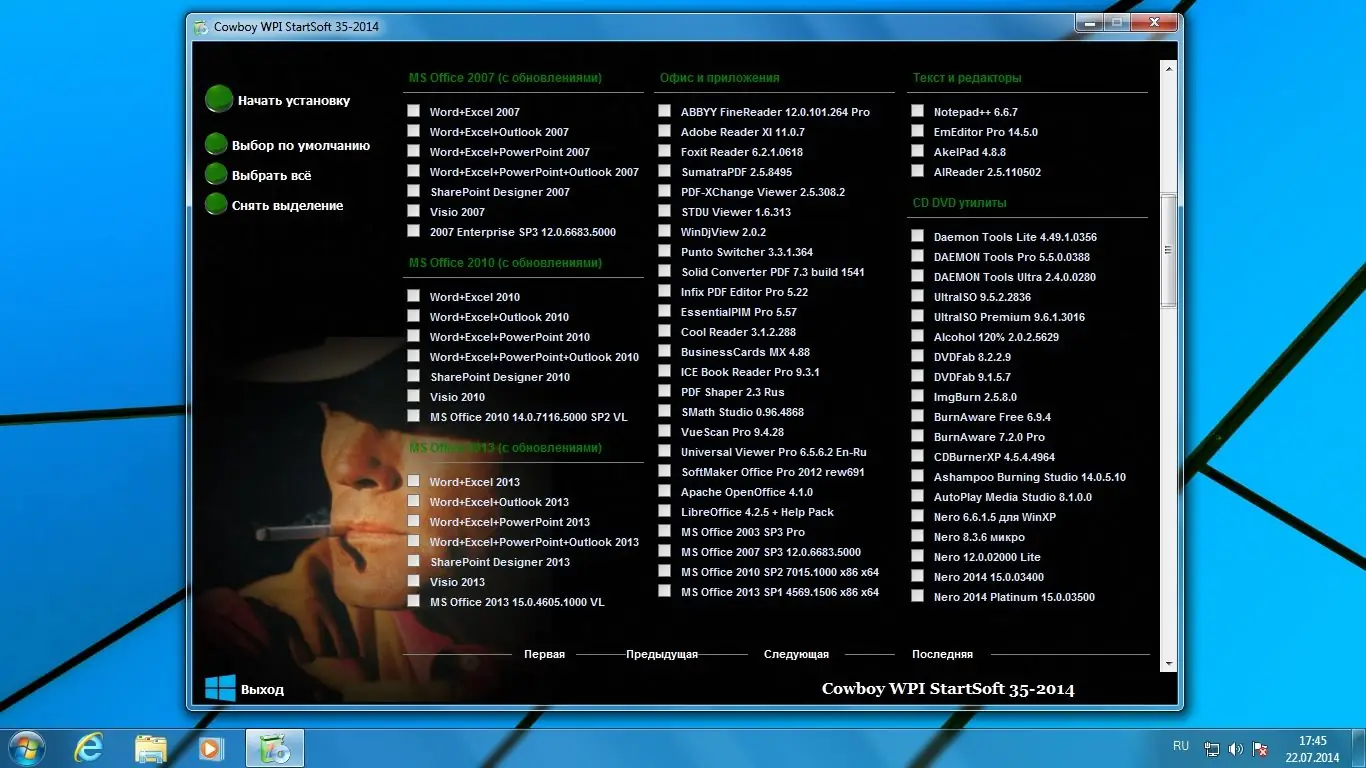Check Foxit Reader 6.2.1.0618 checkbox
The height and width of the screenshot is (768, 1366).
[665, 151]
